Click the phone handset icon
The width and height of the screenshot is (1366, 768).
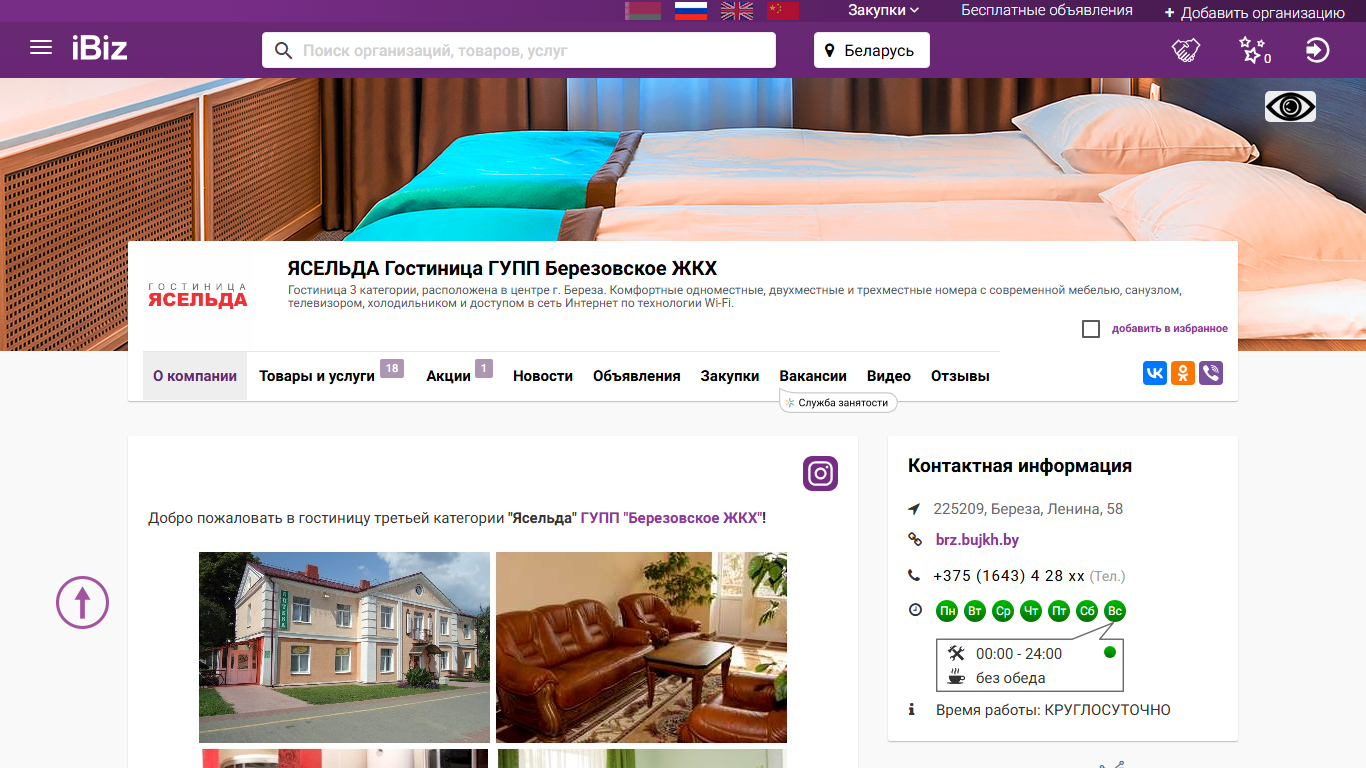point(914,576)
